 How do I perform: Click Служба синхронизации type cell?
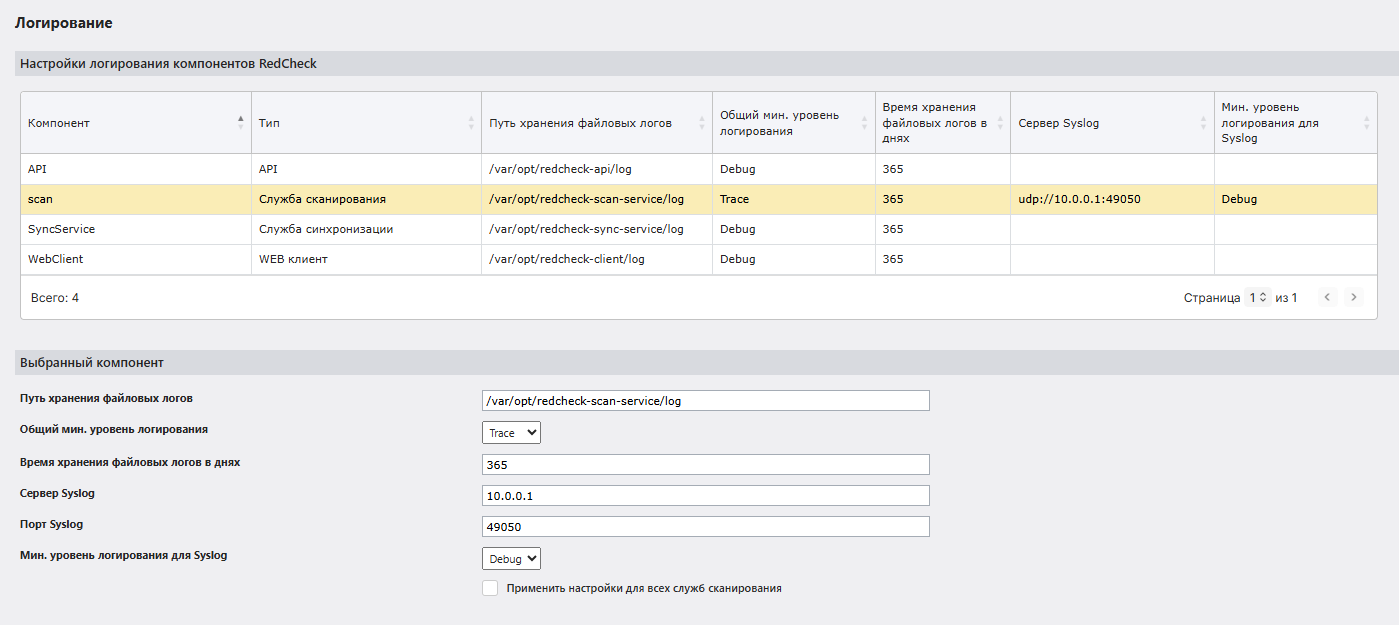366,229
